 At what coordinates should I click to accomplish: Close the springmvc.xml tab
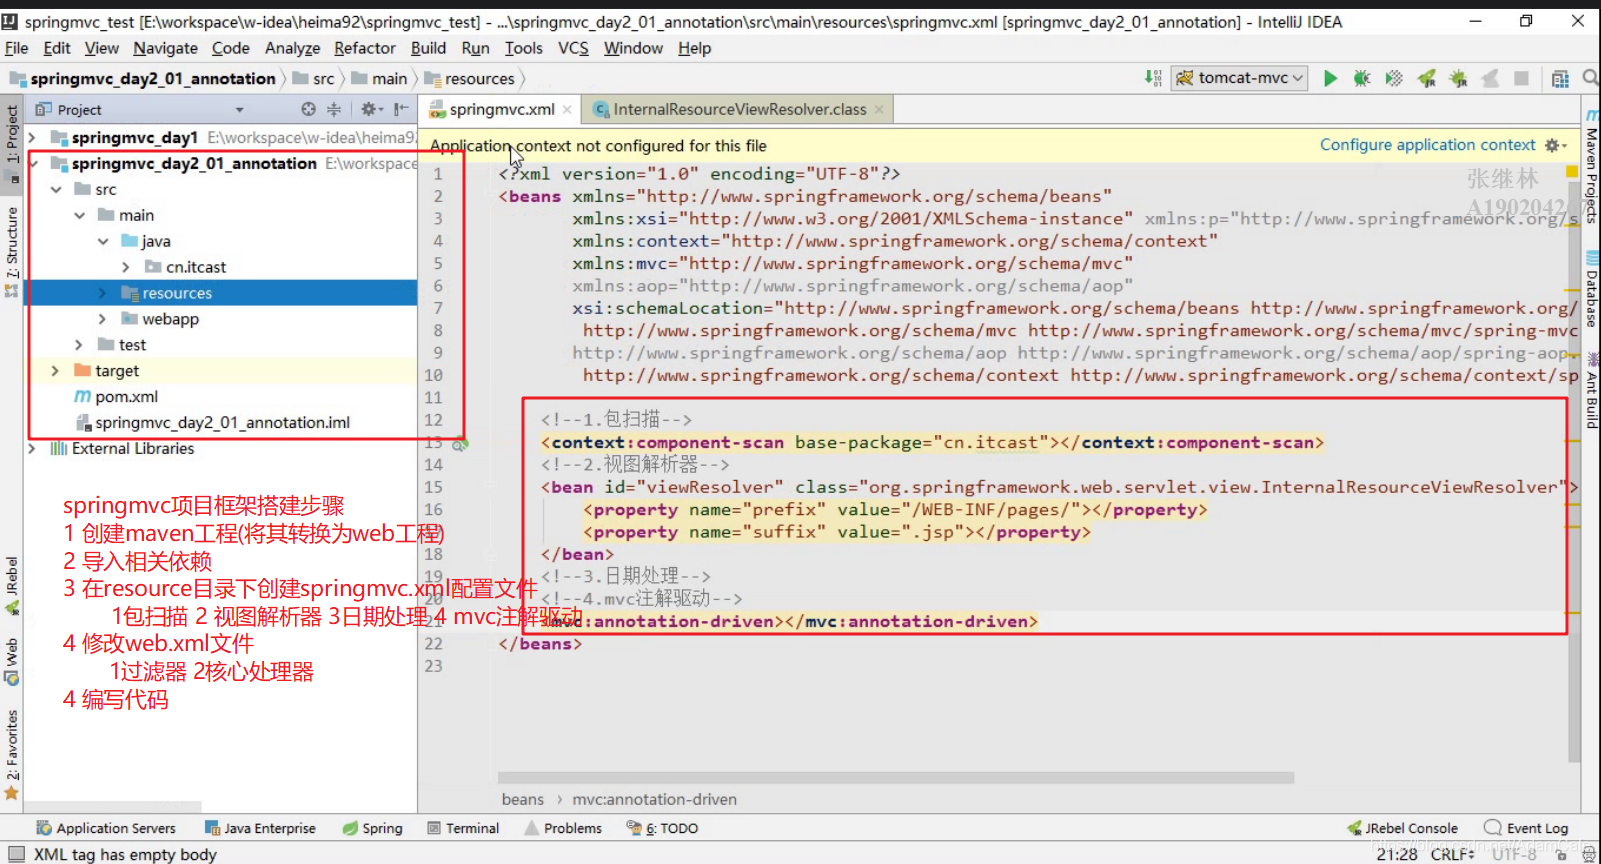pos(567,110)
